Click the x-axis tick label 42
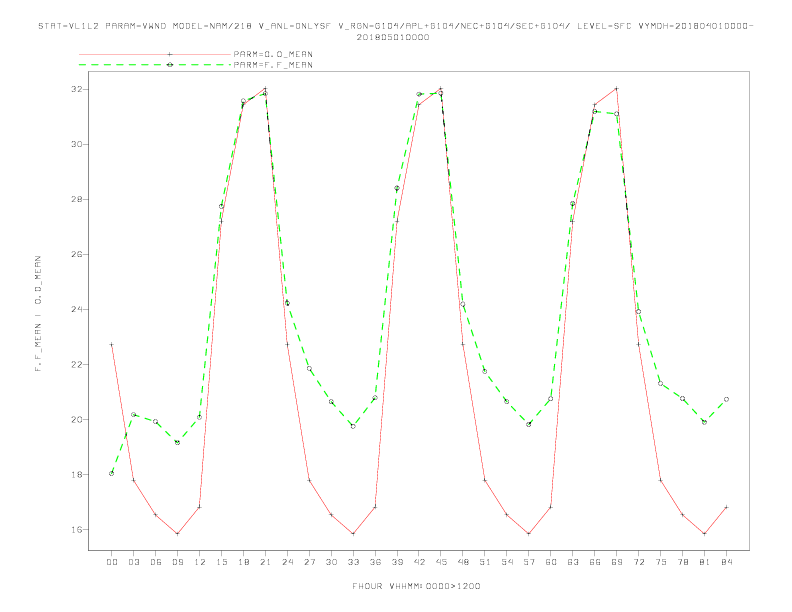Image resolution: width=792 pixels, height=612 pixels. pos(419,562)
